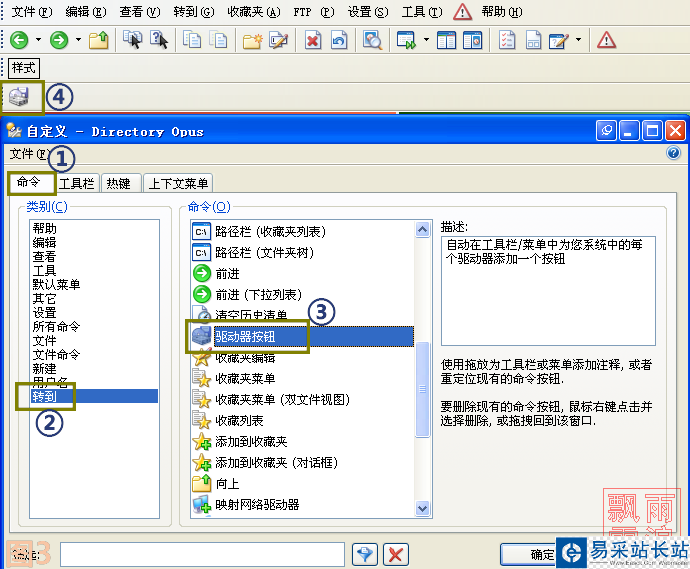
Task: Open dropdown beside lister run icon
Action: point(426,40)
